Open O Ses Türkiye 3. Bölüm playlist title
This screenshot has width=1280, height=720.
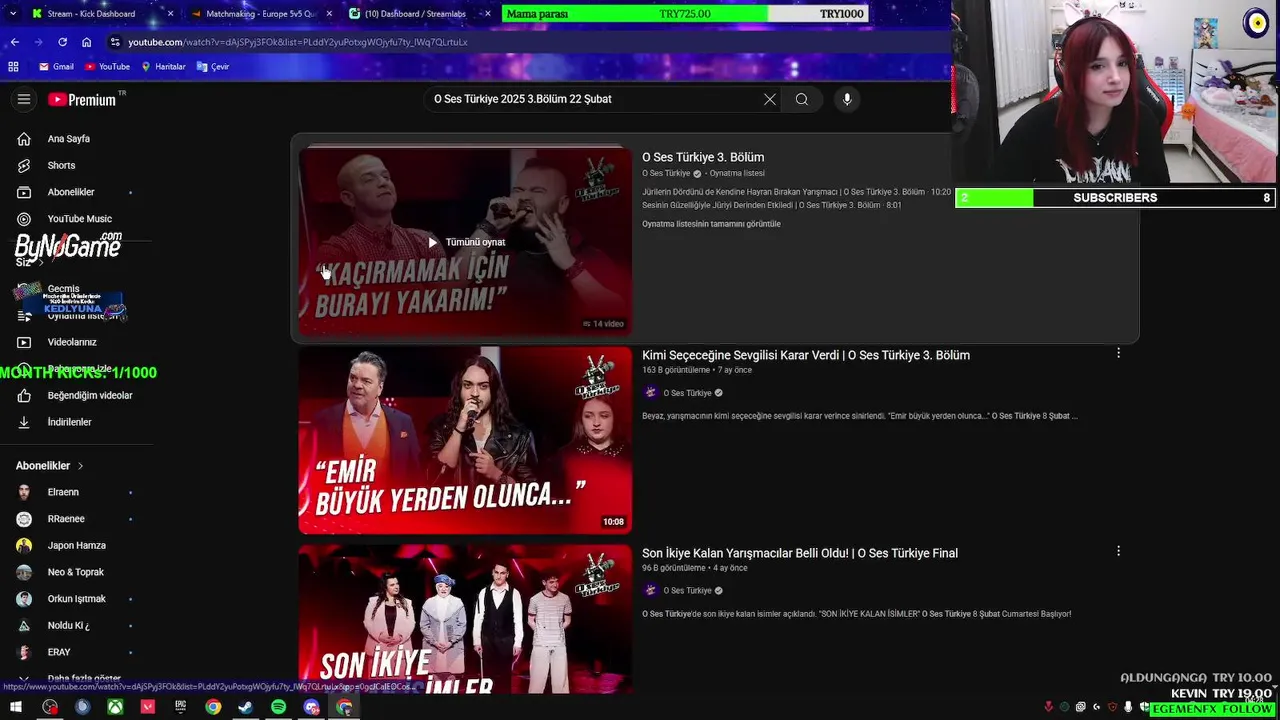703,157
